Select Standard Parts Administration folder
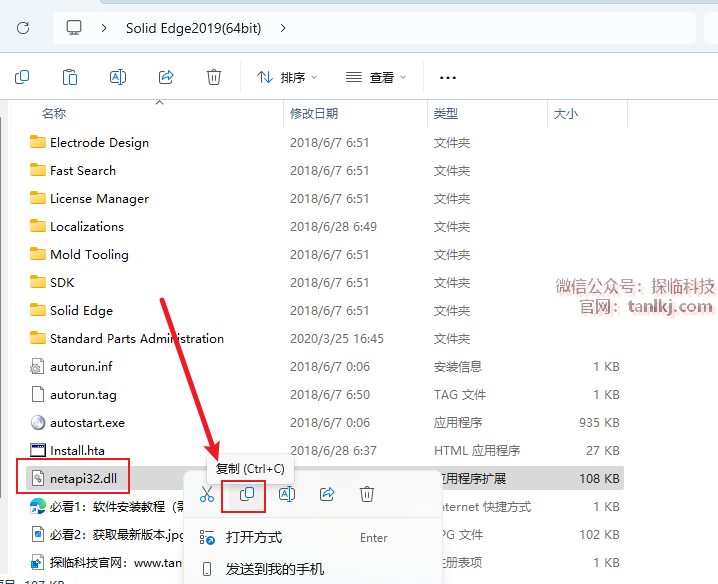Viewport: 718px width, 584px height. coord(137,338)
